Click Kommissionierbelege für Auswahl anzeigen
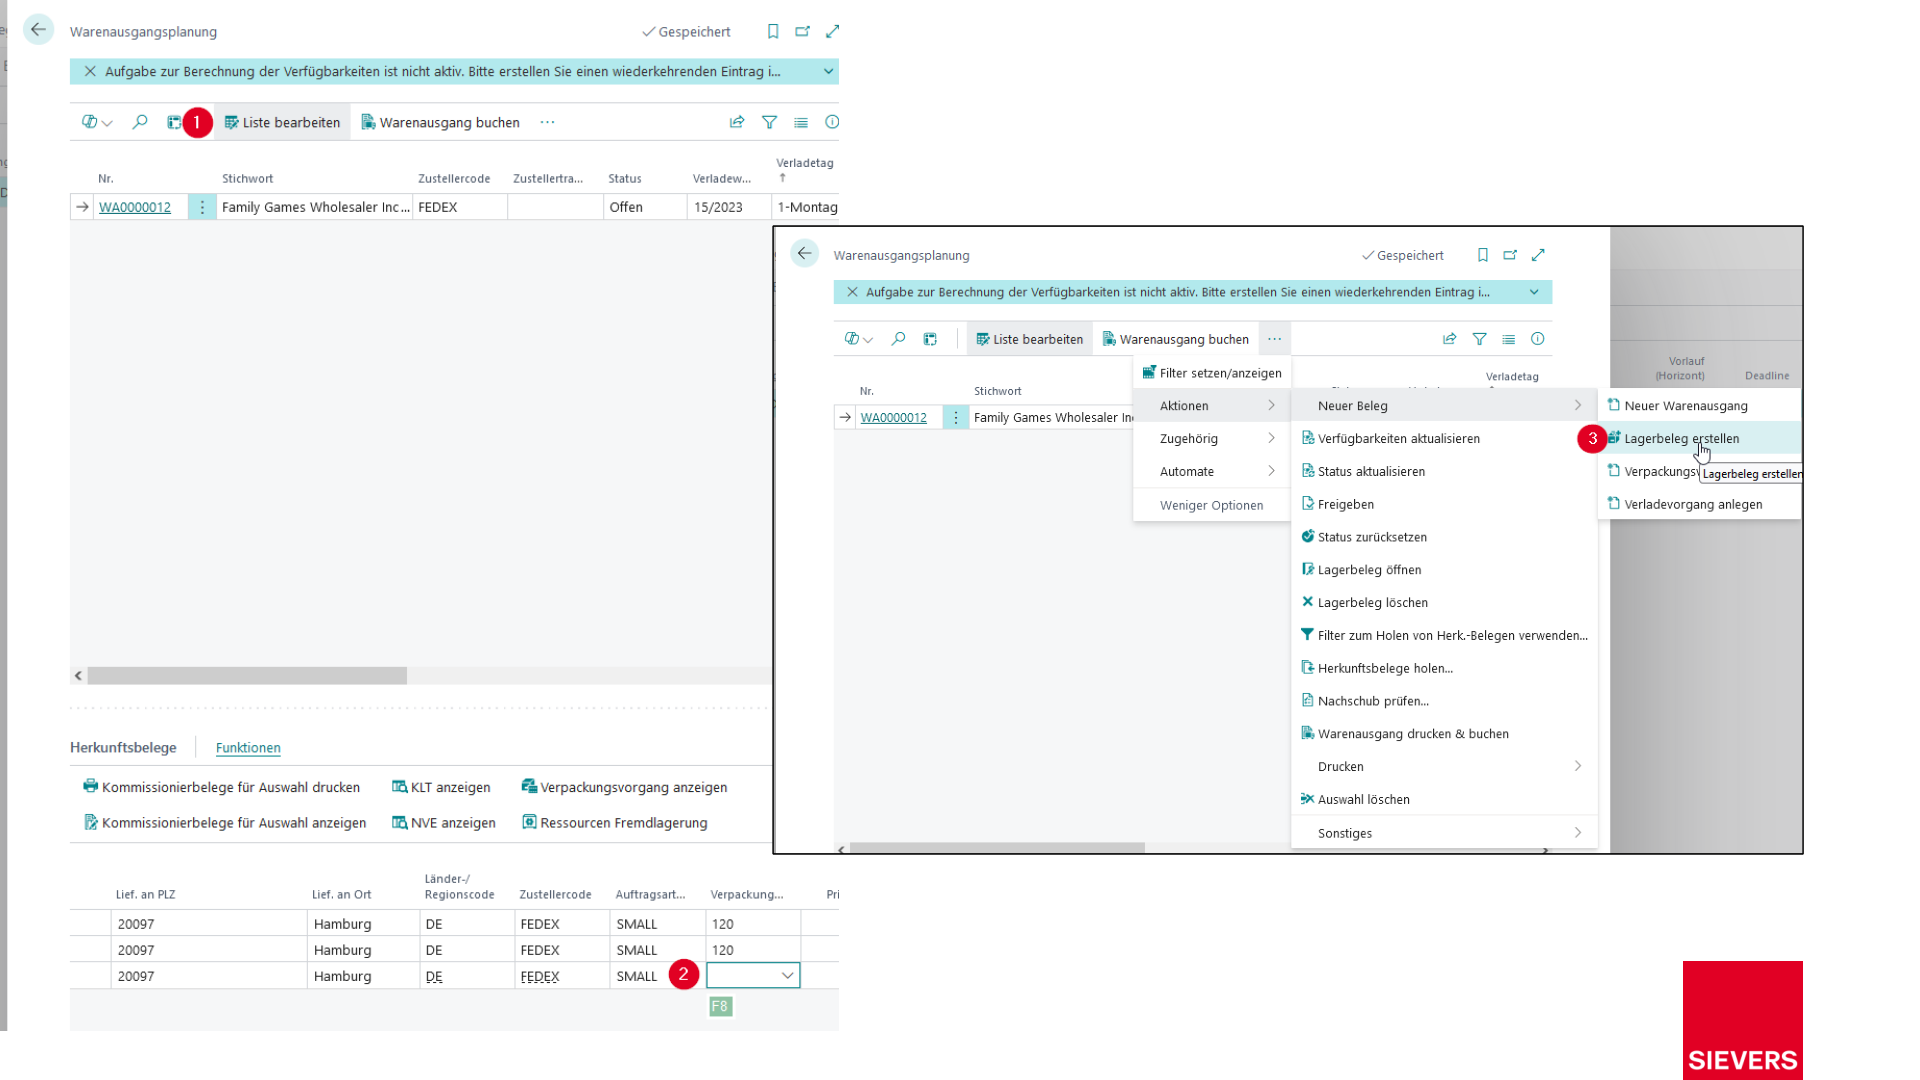Viewport: 1920px width, 1080px height. pos(224,823)
